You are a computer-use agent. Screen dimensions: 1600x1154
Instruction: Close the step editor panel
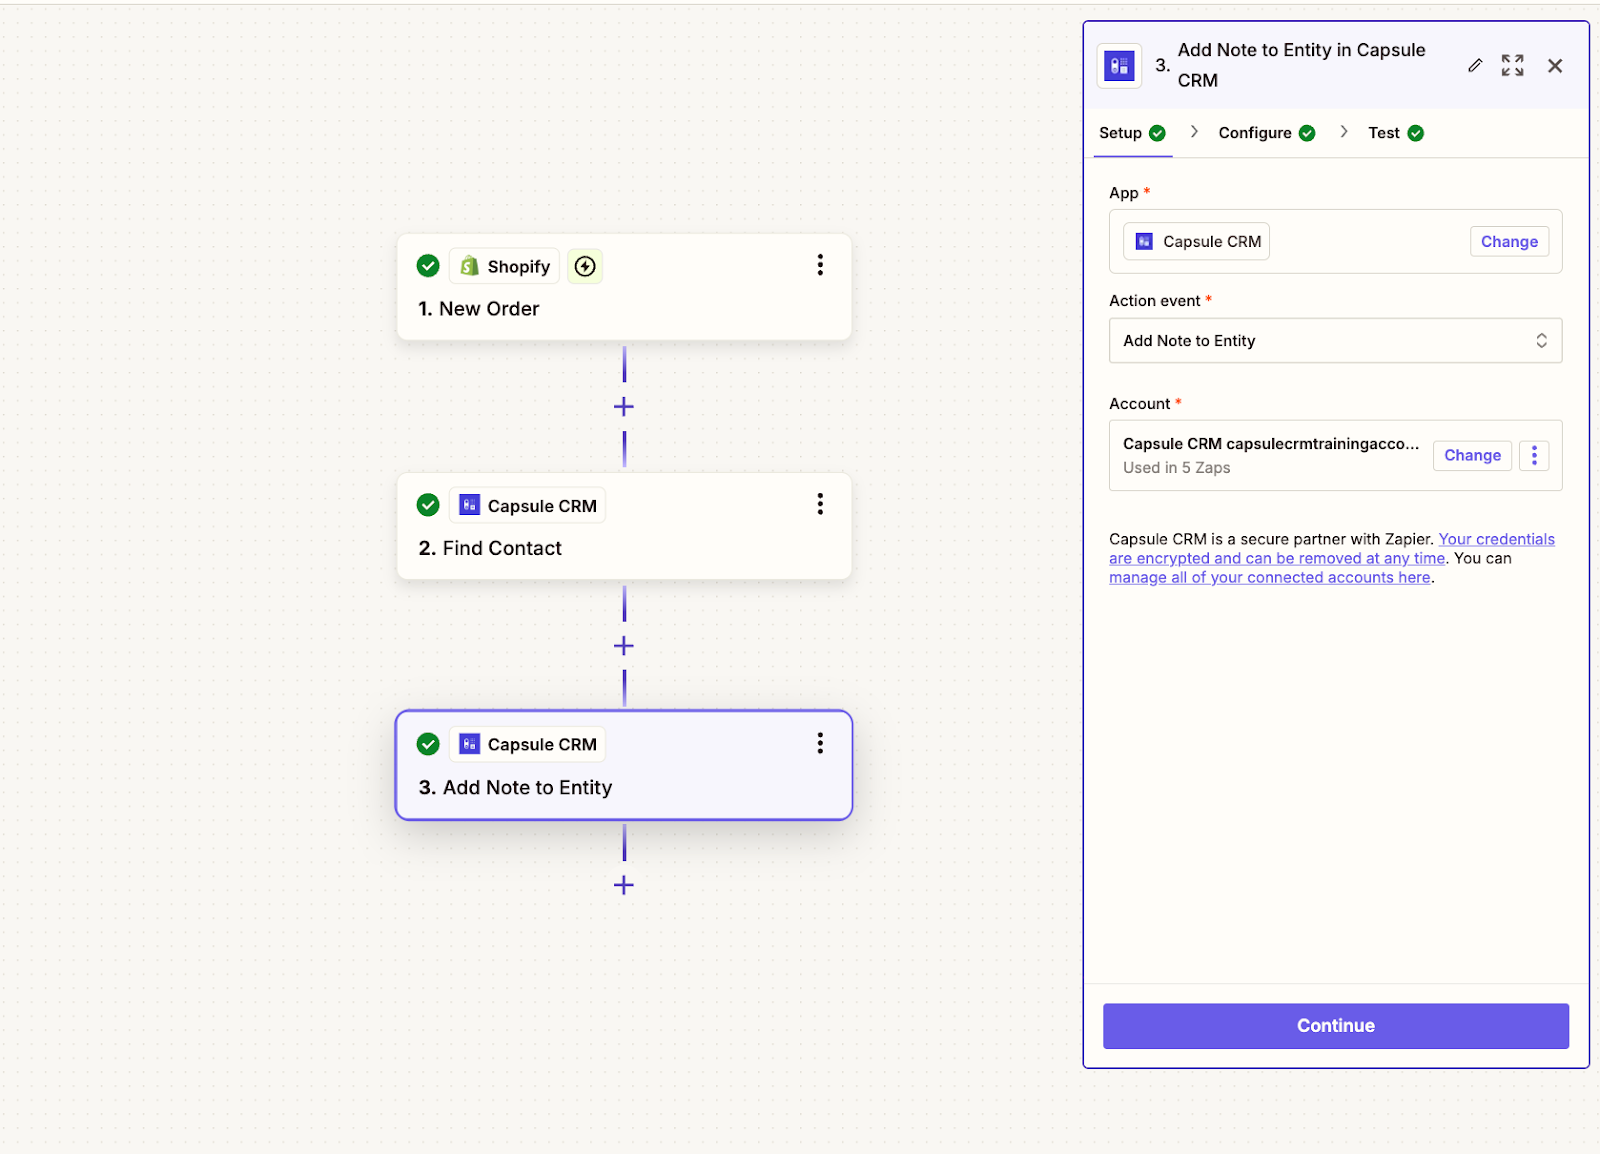pyautogui.click(x=1555, y=66)
